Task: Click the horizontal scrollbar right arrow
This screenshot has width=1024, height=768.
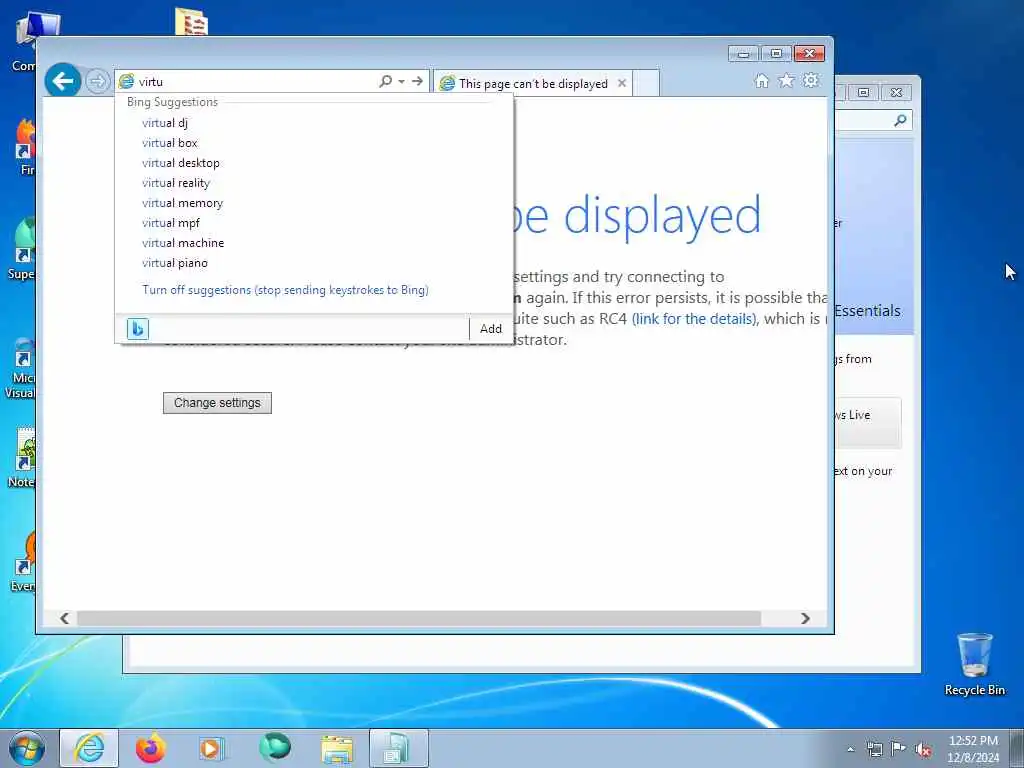Action: coord(805,618)
